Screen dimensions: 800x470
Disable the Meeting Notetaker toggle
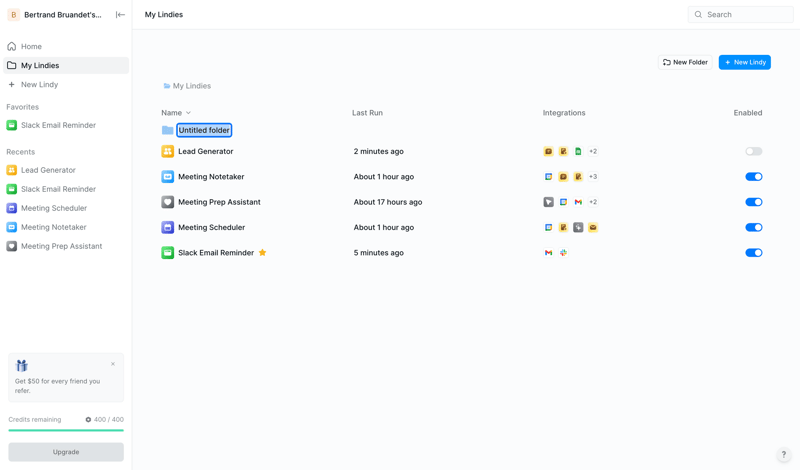(x=754, y=177)
